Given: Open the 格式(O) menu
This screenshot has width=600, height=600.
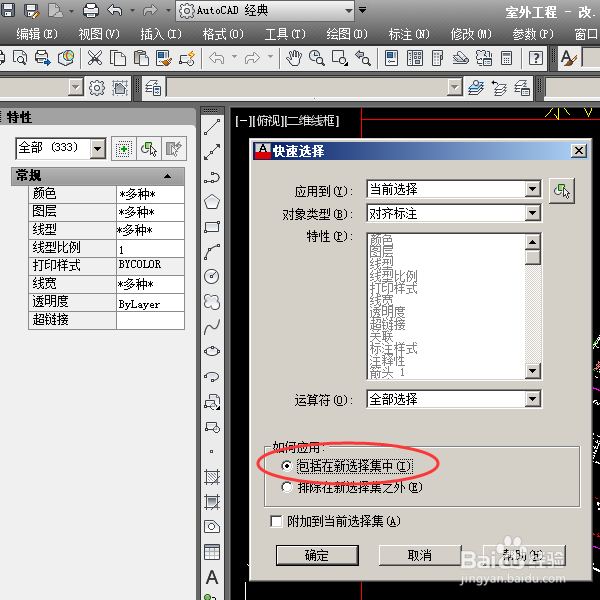Looking at the screenshot, I should pyautogui.click(x=223, y=34).
